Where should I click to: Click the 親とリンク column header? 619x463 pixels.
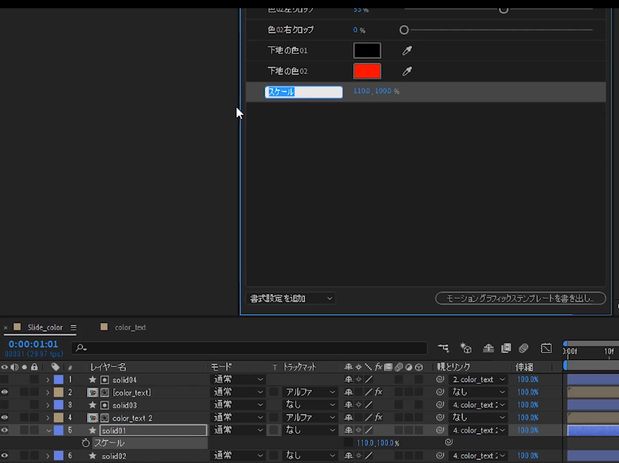click(454, 367)
